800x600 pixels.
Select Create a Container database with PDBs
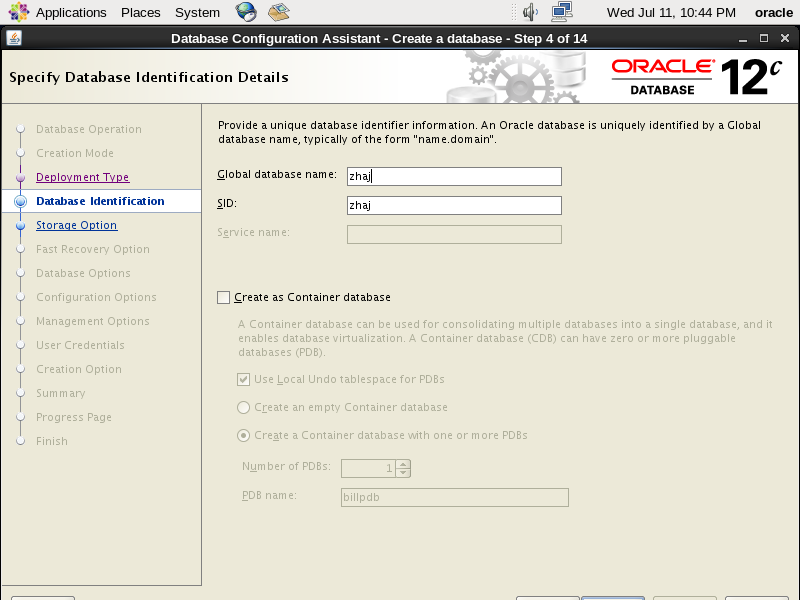point(243,436)
